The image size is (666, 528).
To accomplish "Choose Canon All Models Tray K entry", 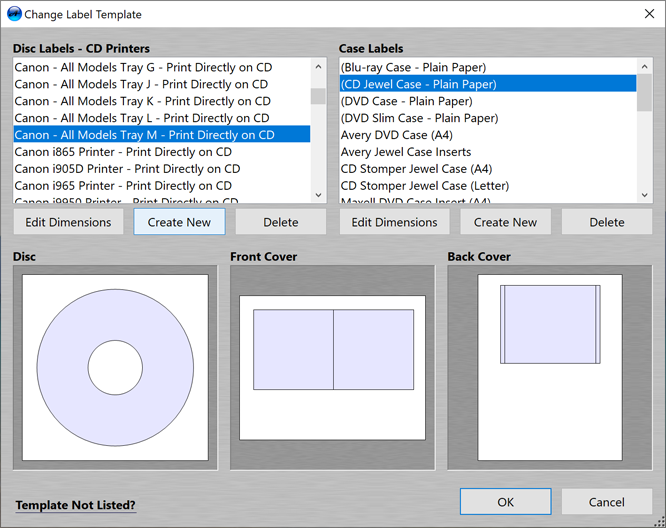I will 141,101.
